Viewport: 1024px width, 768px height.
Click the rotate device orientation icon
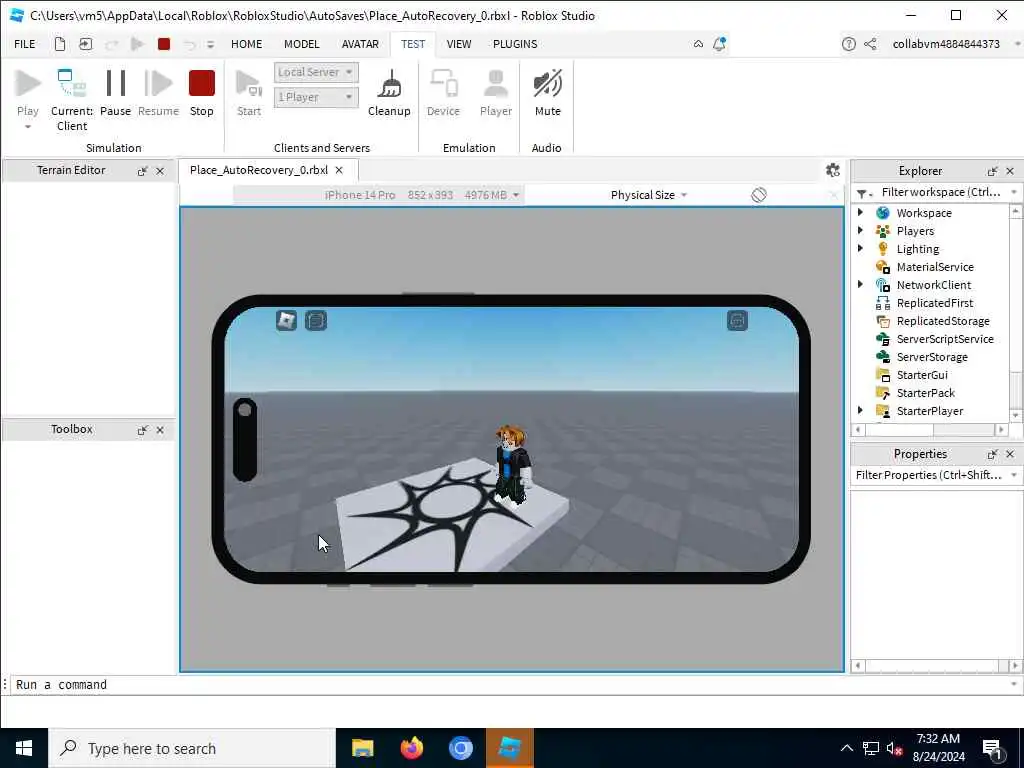point(759,195)
